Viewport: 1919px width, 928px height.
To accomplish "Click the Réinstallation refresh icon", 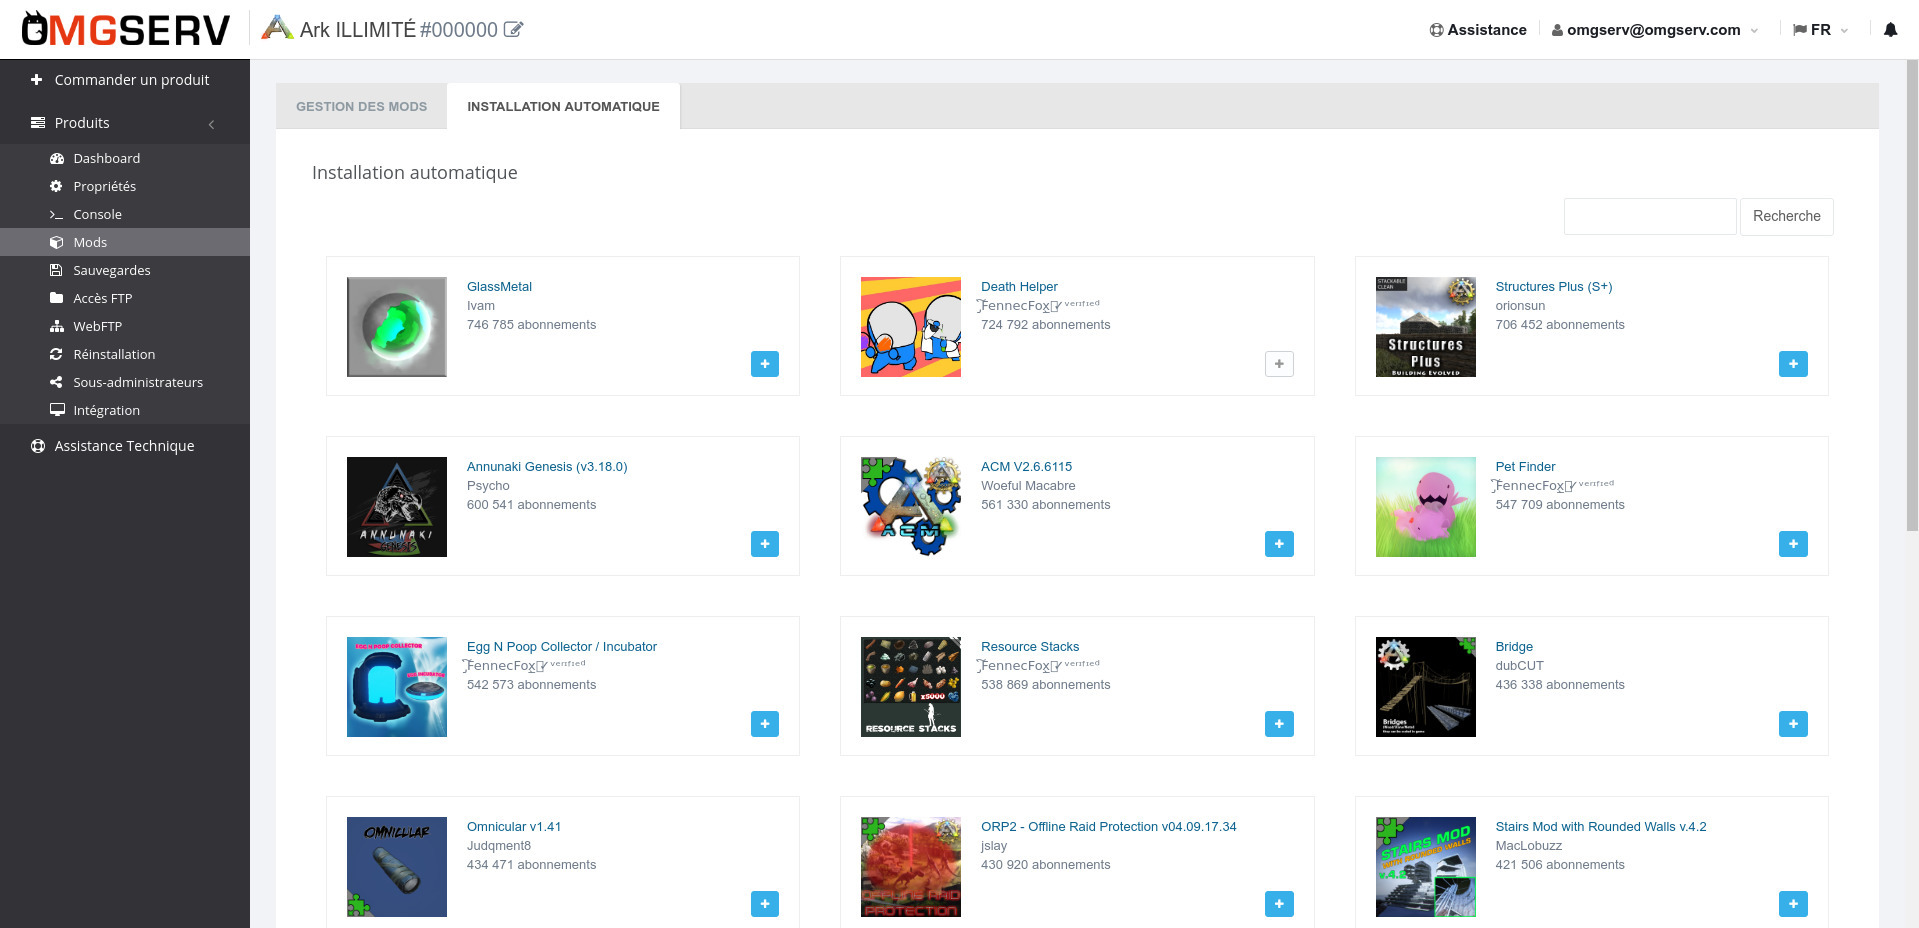I will (56, 354).
